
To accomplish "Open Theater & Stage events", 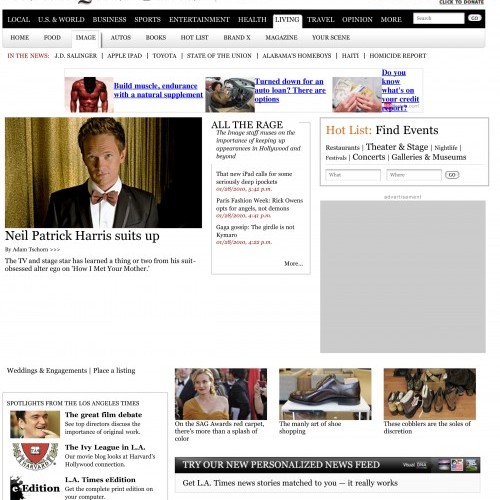I will click(397, 147).
